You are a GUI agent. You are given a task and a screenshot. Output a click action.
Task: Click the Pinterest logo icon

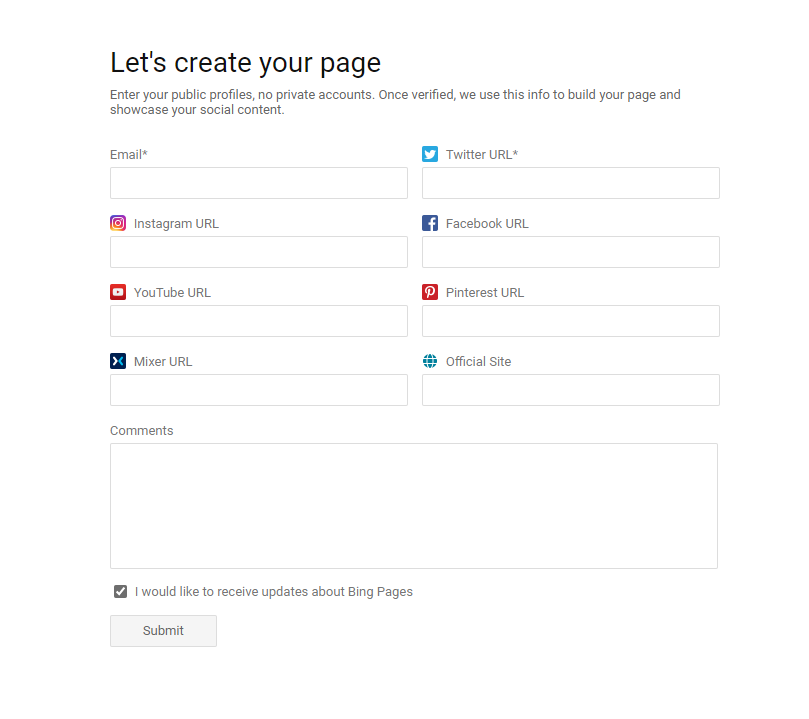tap(430, 292)
